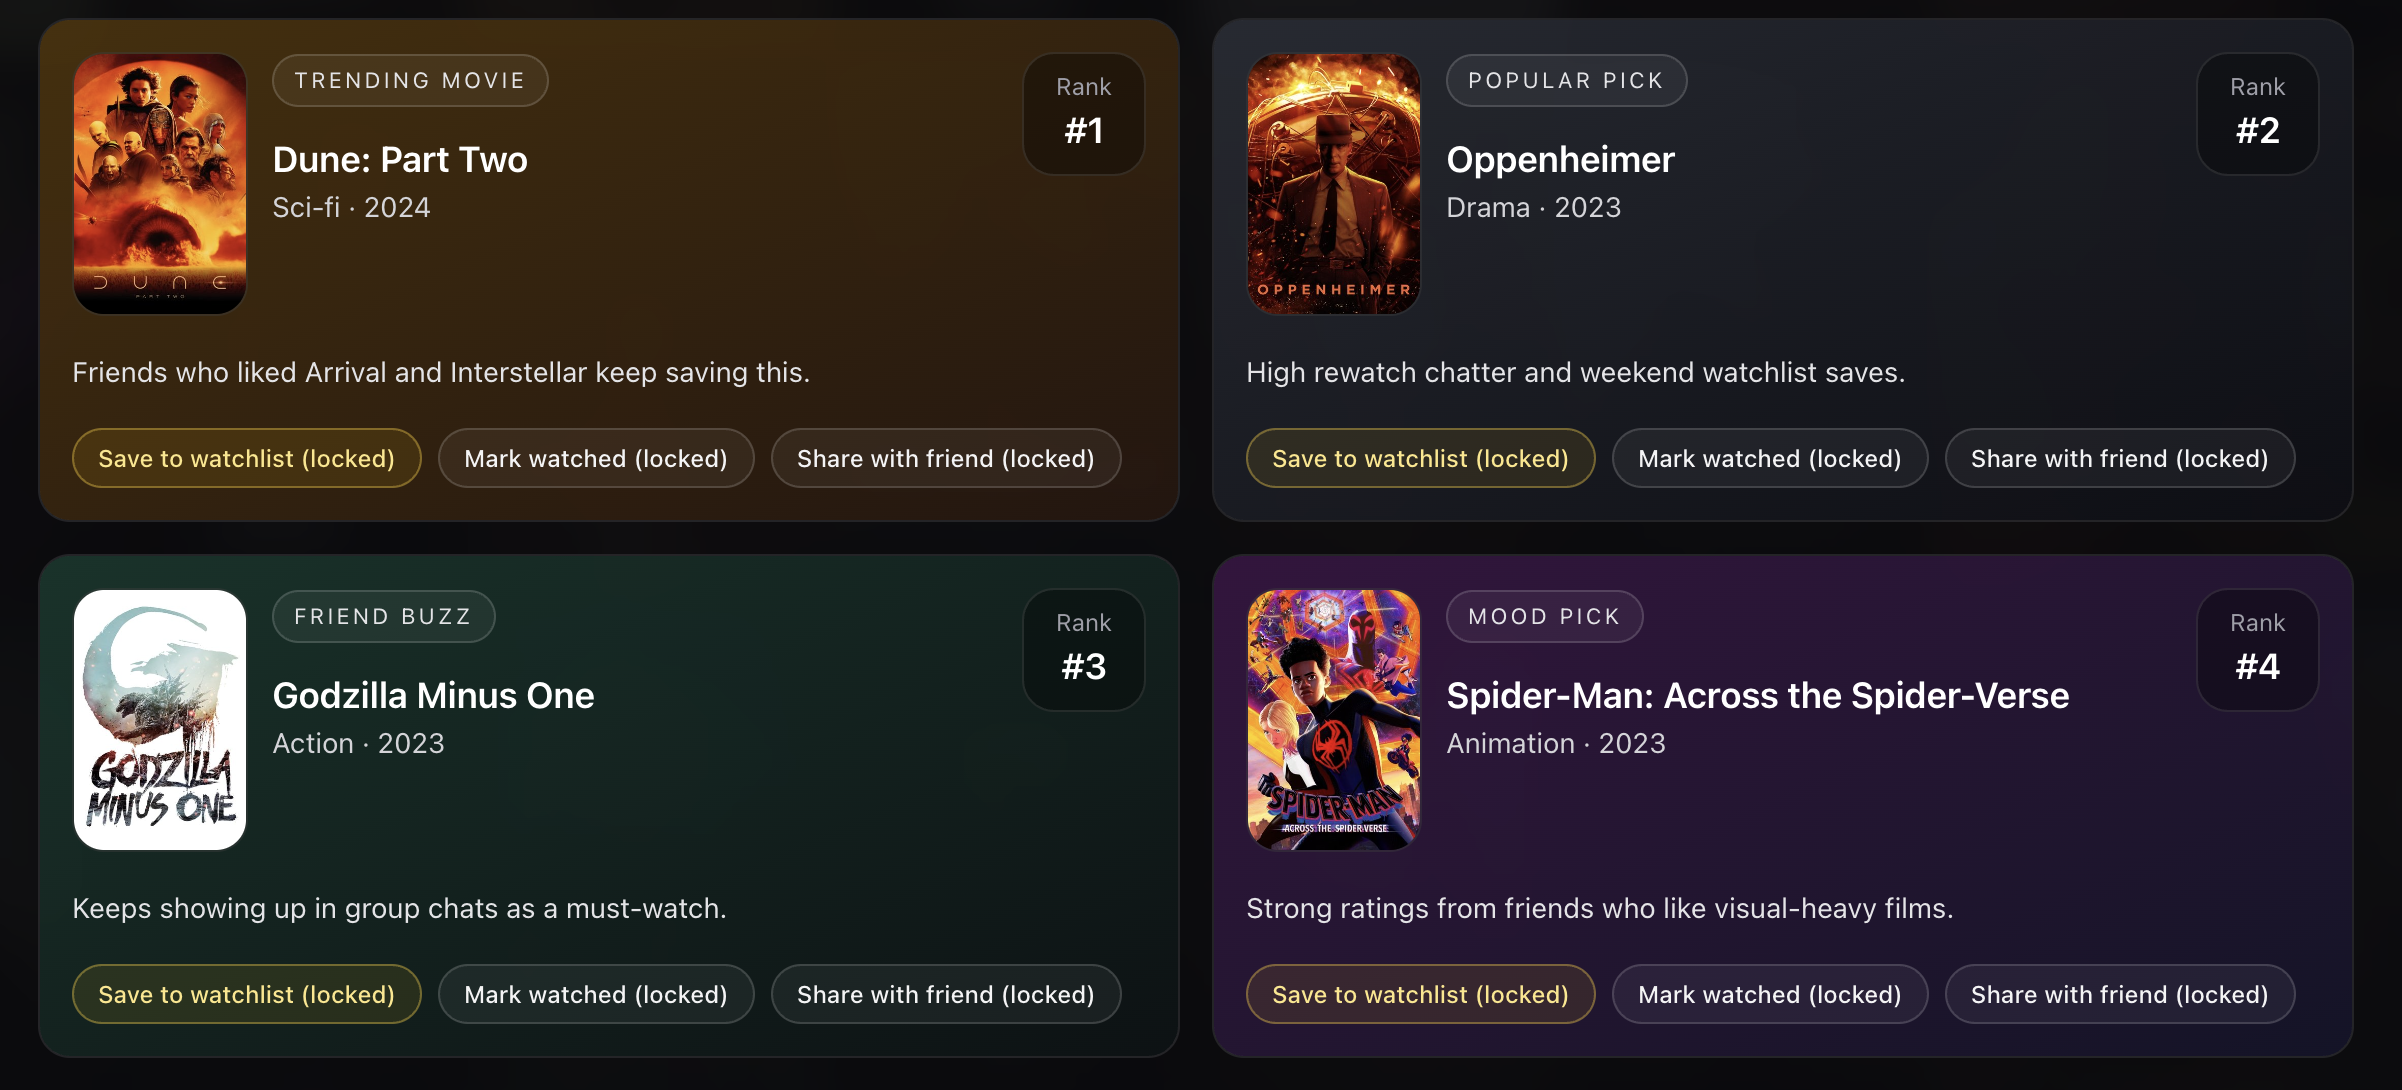Mark Oppenheimer as watched
The height and width of the screenshot is (1090, 2402).
click(x=1768, y=458)
